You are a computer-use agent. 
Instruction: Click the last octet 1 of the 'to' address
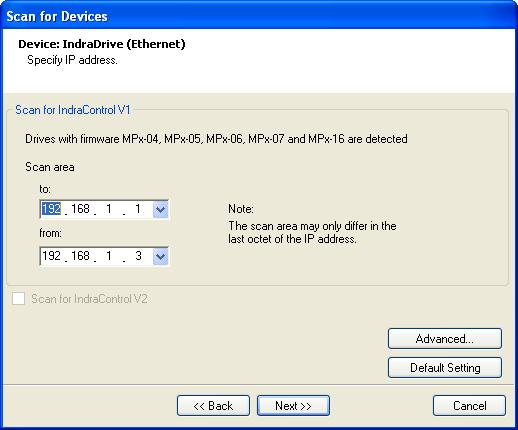pyautogui.click(x=137, y=209)
